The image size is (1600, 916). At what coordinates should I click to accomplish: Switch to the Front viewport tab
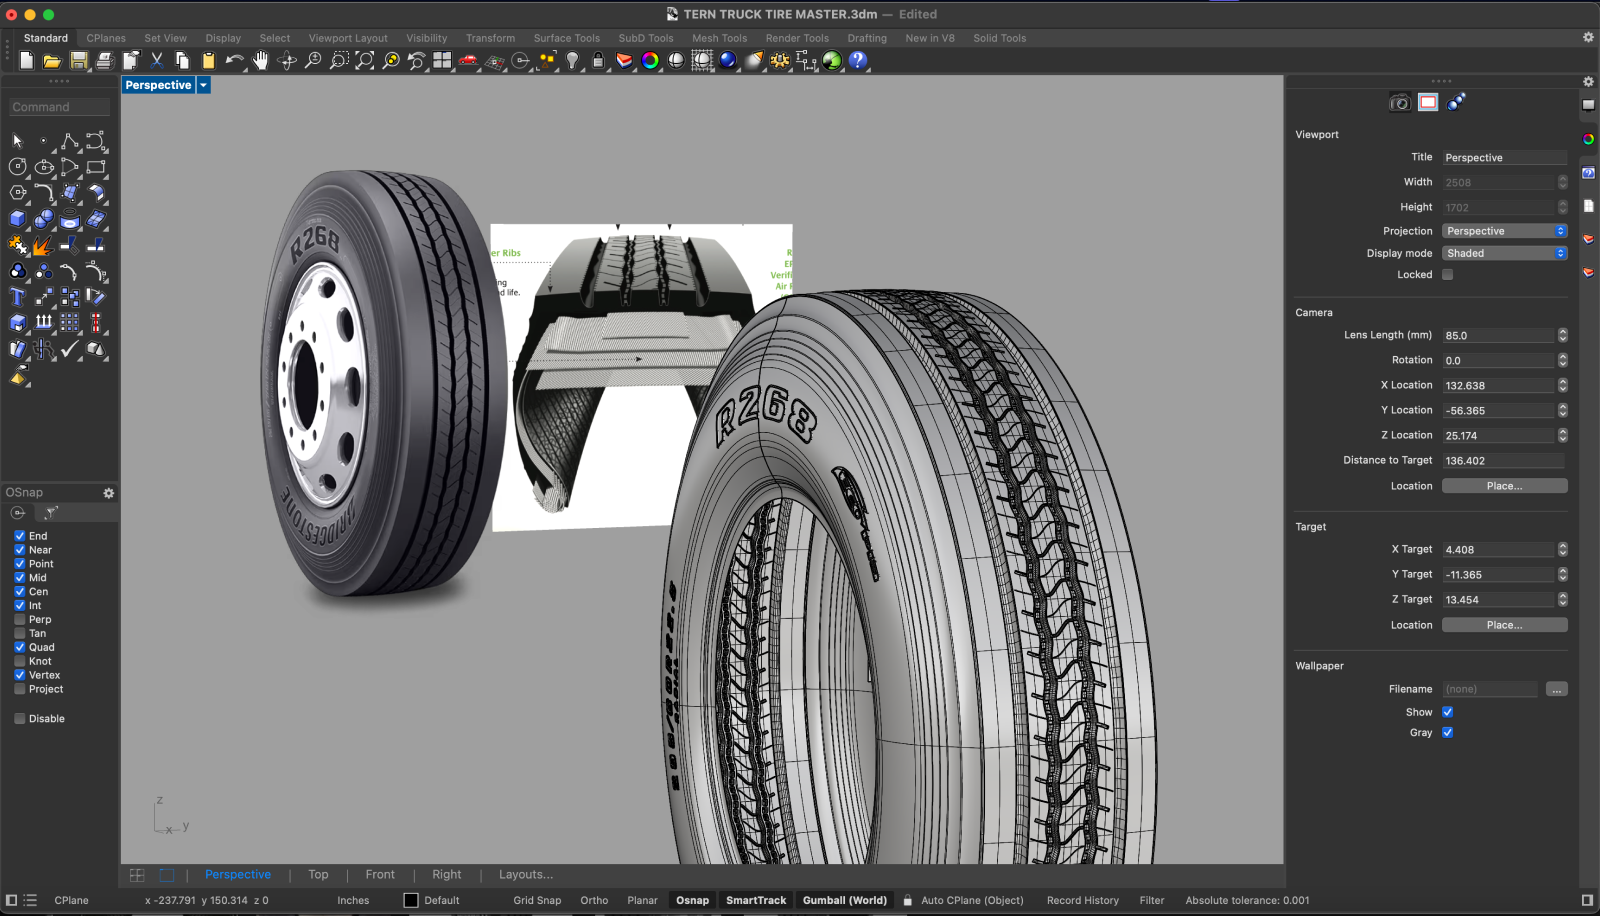click(x=380, y=875)
